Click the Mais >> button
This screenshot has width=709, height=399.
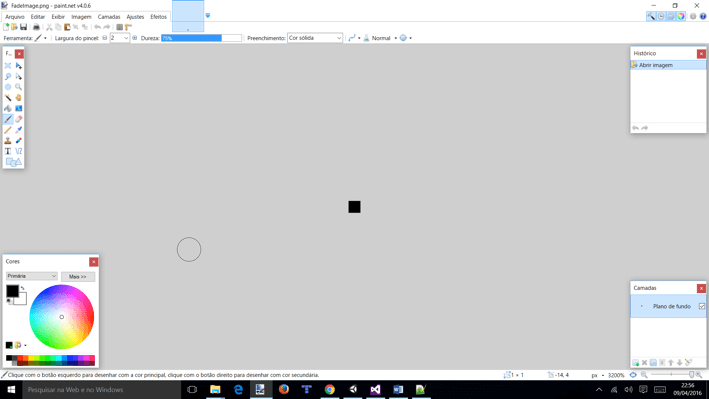pos(78,276)
